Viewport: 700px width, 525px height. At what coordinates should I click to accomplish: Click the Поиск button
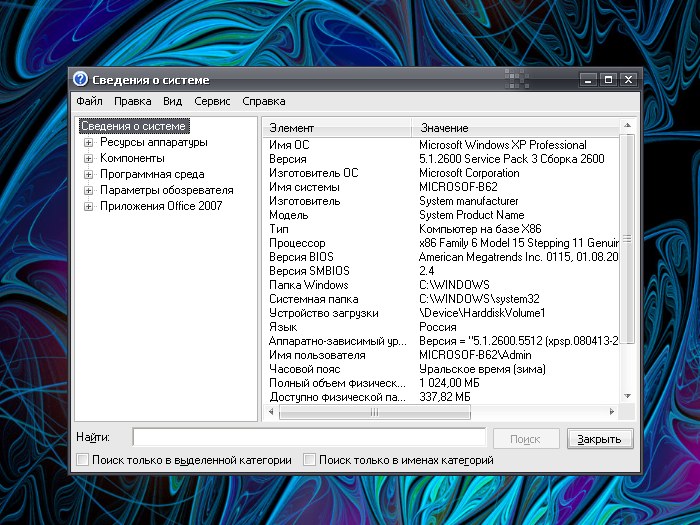pyautogui.click(x=526, y=439)
